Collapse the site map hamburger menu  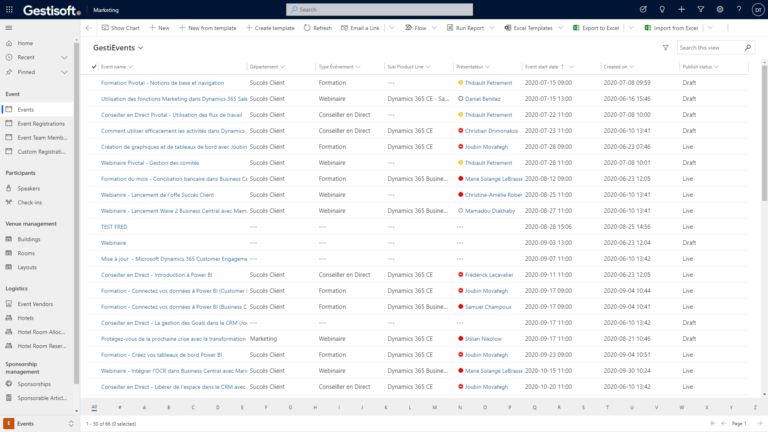(9, 28)
